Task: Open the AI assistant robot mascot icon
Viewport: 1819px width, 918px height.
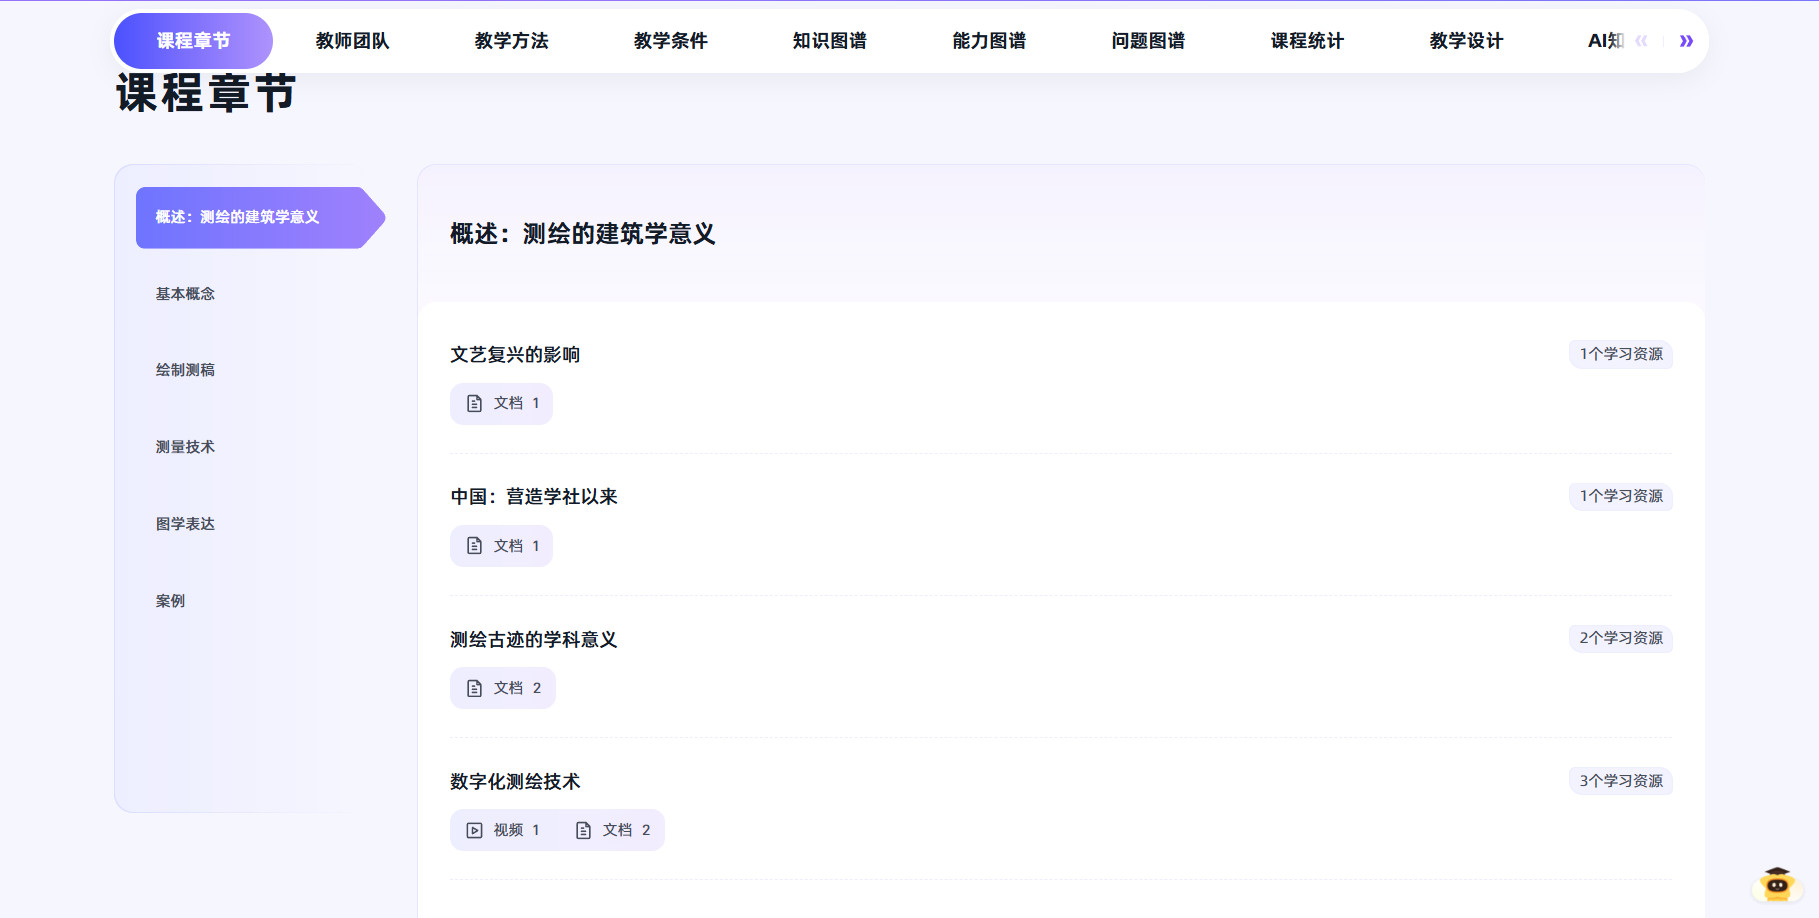Action: click(x=1776, y=884)
